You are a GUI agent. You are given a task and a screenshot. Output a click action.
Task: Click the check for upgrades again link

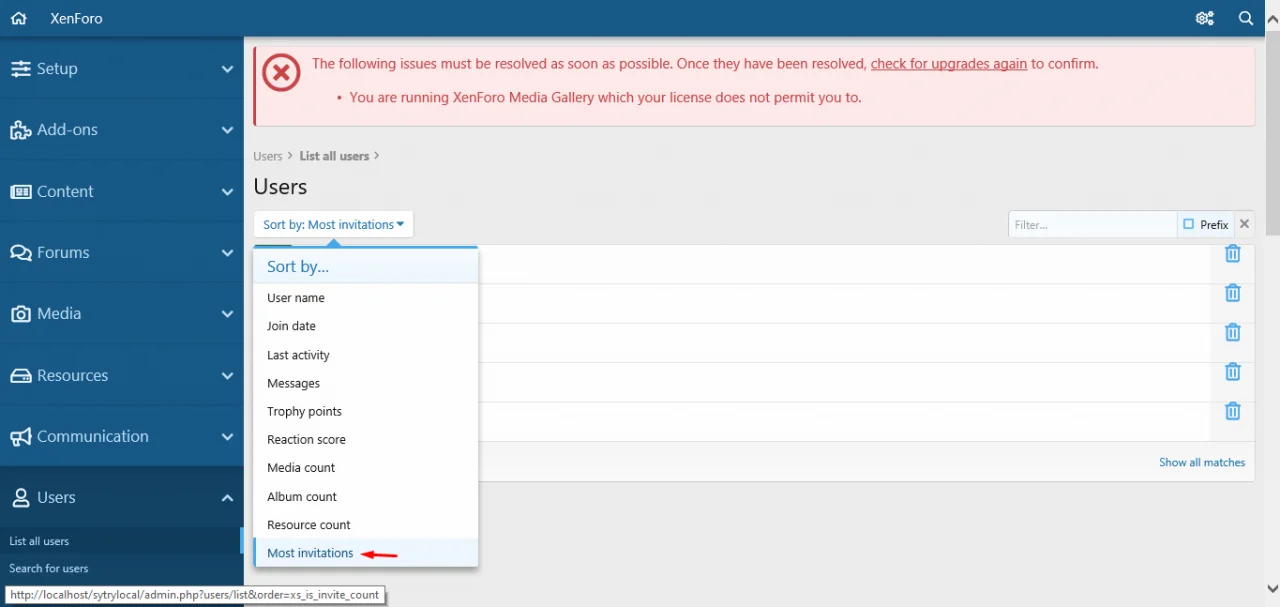(x=948, y=63)
